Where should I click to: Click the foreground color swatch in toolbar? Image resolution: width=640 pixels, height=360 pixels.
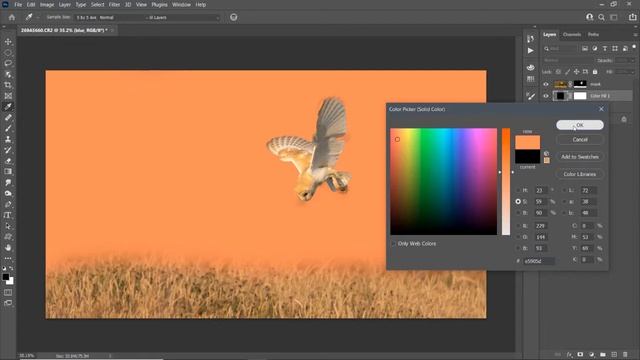coord(6,277)
